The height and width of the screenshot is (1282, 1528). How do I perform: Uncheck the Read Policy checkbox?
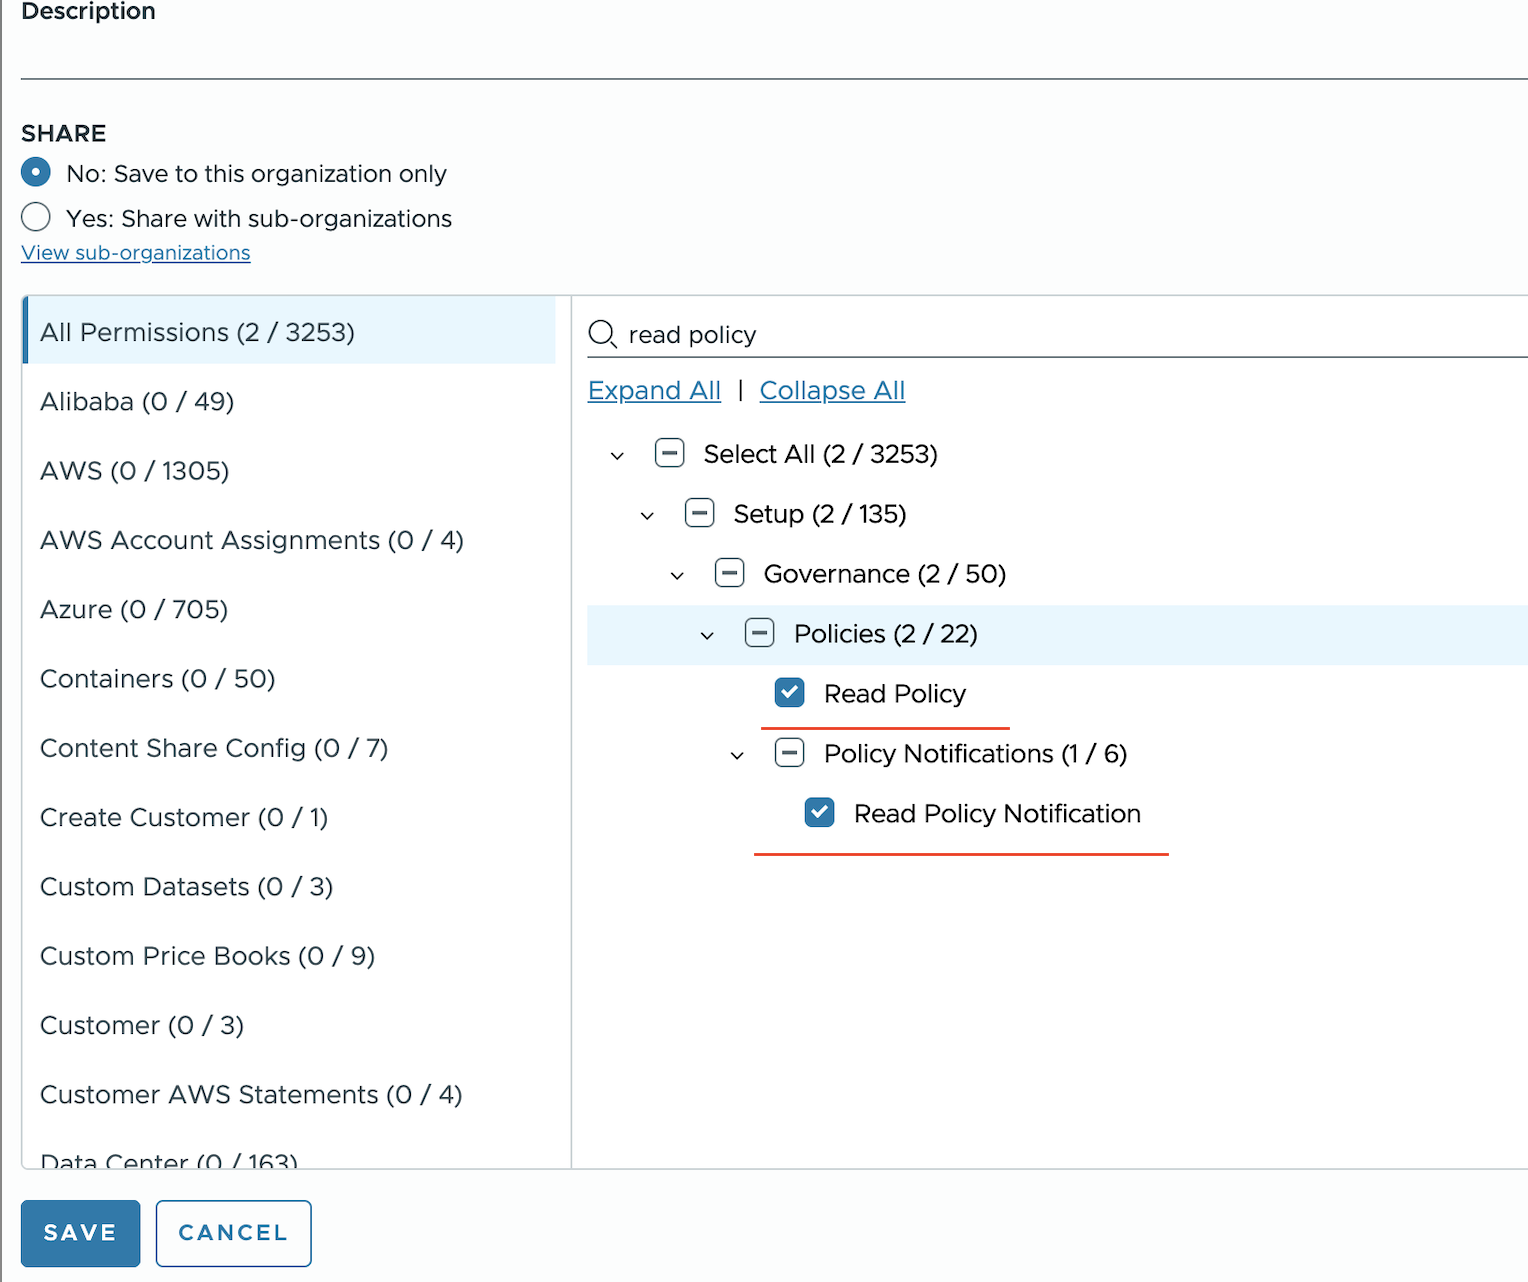point(789,692)
